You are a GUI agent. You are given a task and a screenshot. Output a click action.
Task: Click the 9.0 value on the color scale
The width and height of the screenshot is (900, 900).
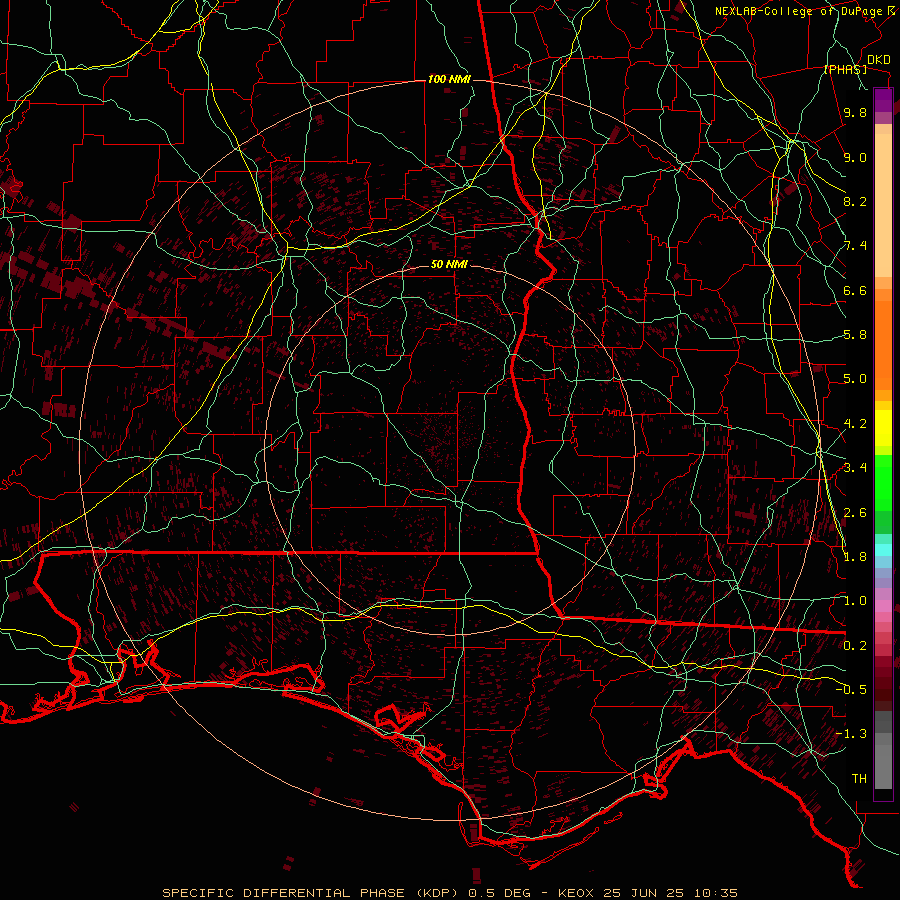point(855,157)
